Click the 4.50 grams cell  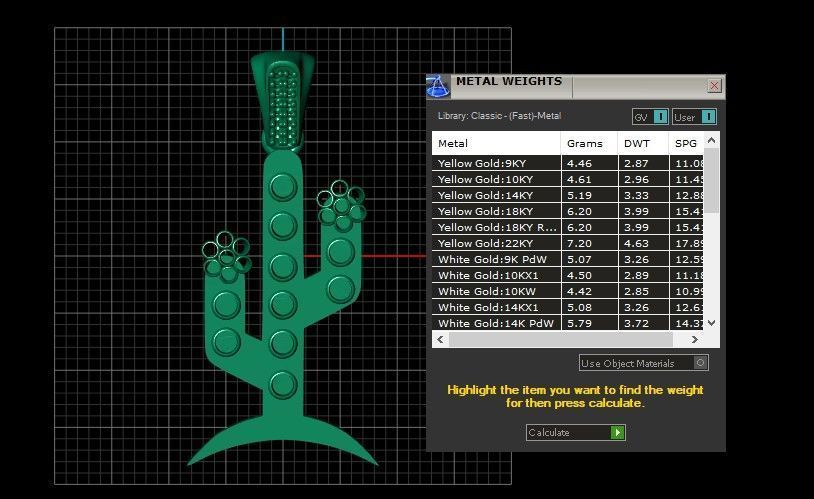click(x=590, y=275)
